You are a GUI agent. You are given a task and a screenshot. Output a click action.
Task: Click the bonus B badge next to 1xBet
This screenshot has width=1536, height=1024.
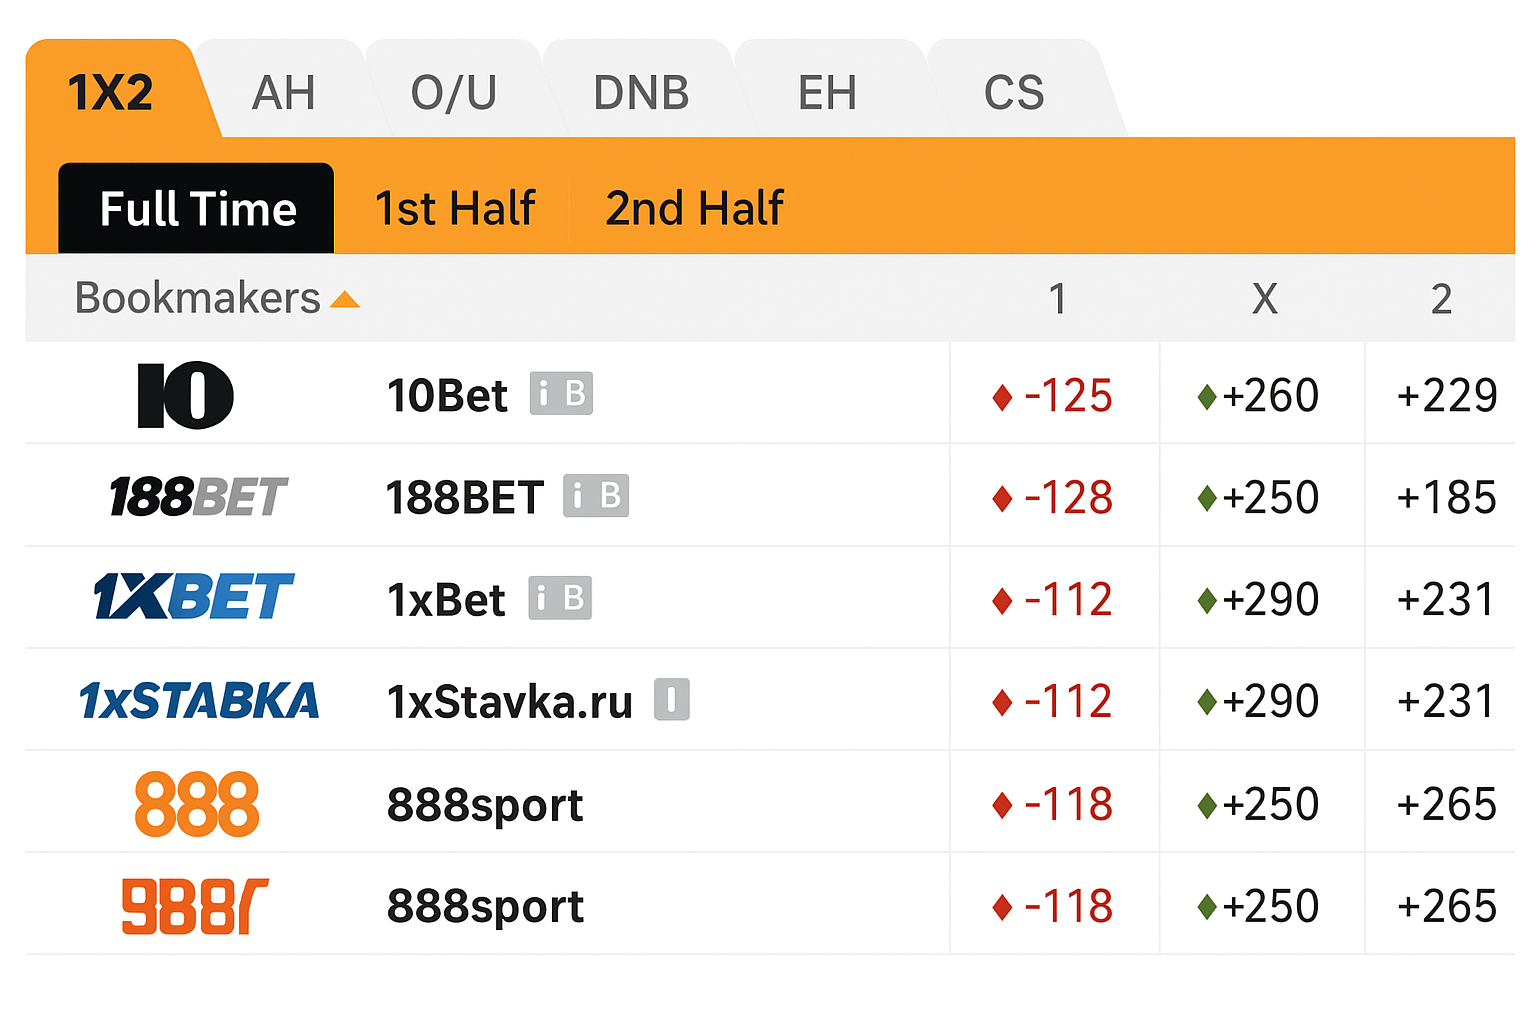574,598
